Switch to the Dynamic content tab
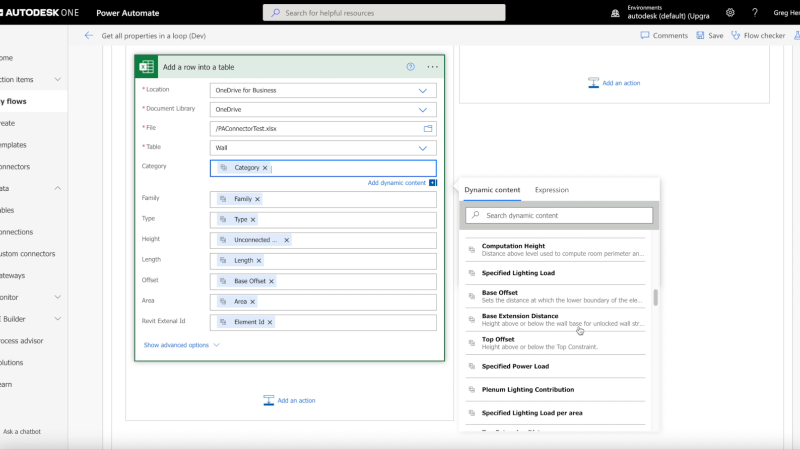The height and width of the screenshot is (450, 800). click(492, 190)
